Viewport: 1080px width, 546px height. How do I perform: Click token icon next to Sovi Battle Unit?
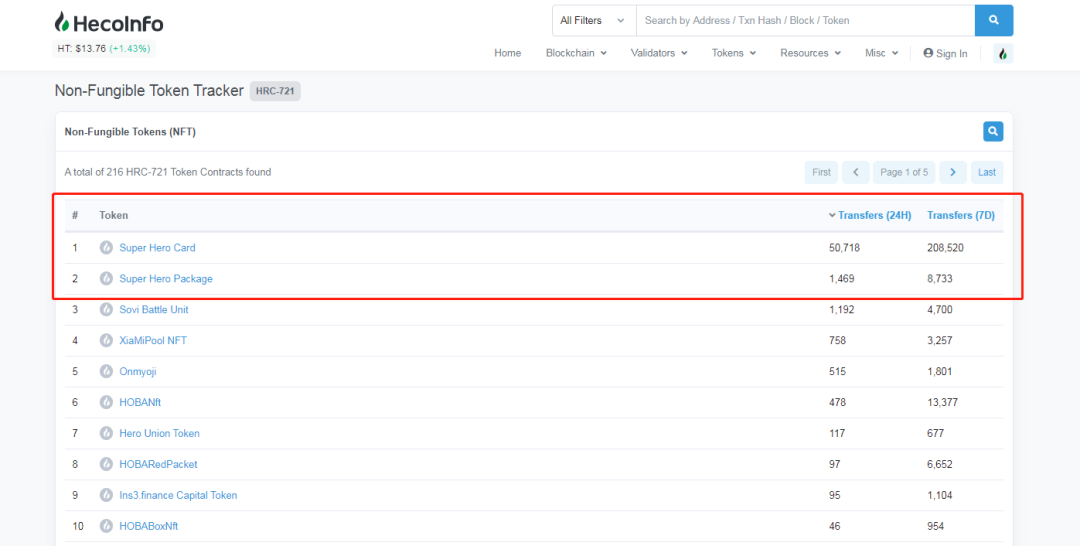coord(106,310)
